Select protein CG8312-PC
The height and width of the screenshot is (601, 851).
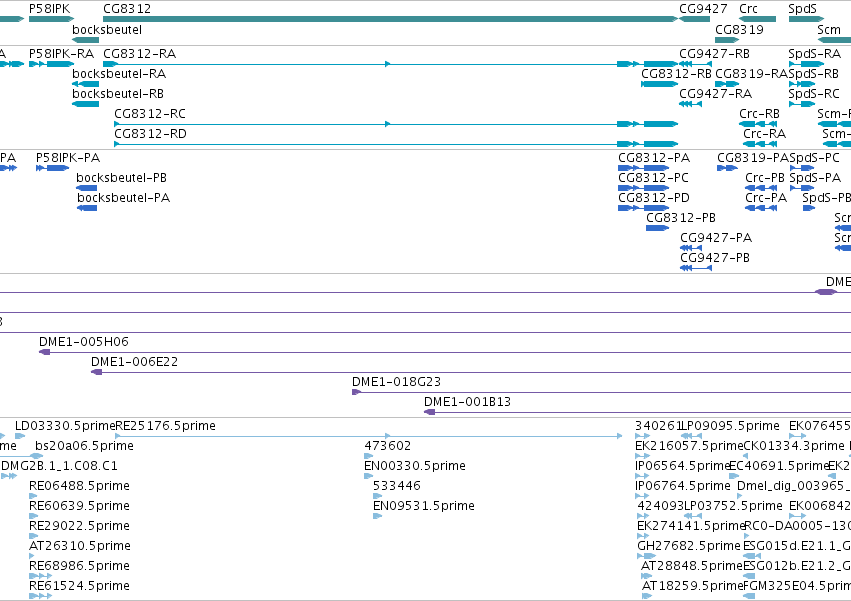coord(653,178)
